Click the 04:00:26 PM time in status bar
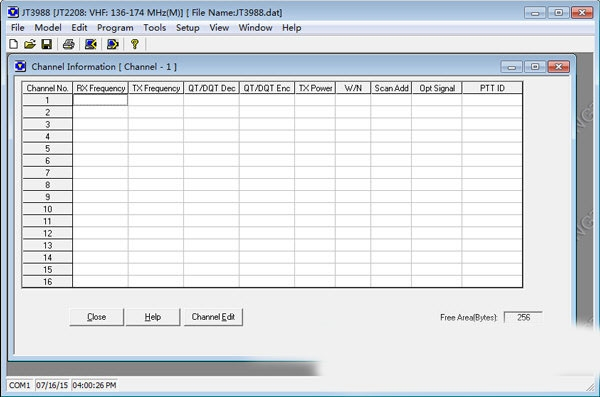The image size is (600, 397). coord(94,385)
